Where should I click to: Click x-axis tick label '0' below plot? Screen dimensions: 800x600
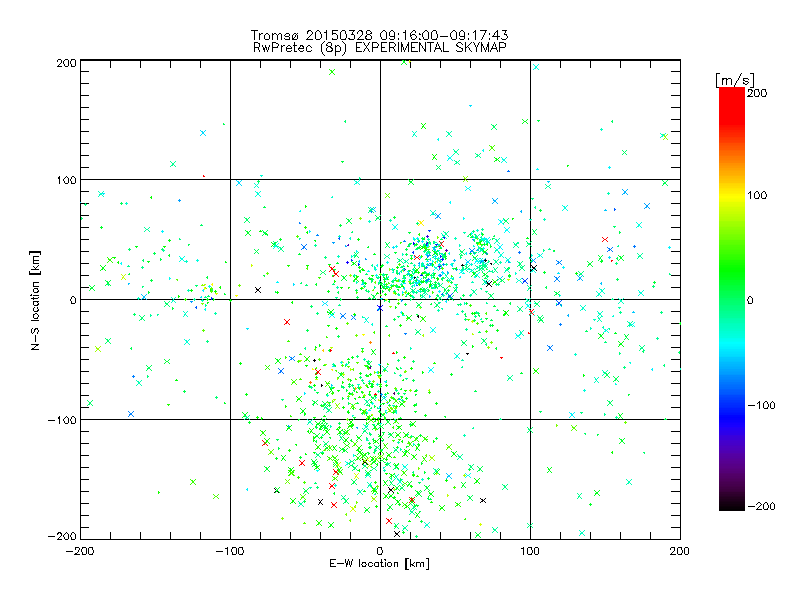point(380,552)
